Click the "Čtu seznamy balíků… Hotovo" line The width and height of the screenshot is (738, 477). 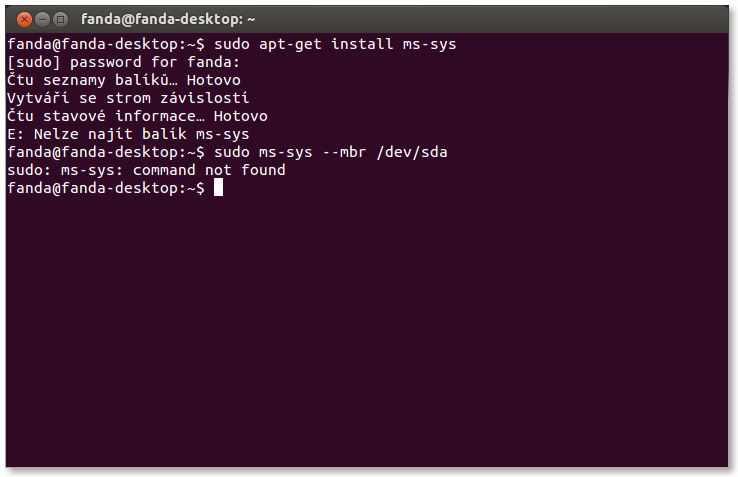(x=123, y=80)
